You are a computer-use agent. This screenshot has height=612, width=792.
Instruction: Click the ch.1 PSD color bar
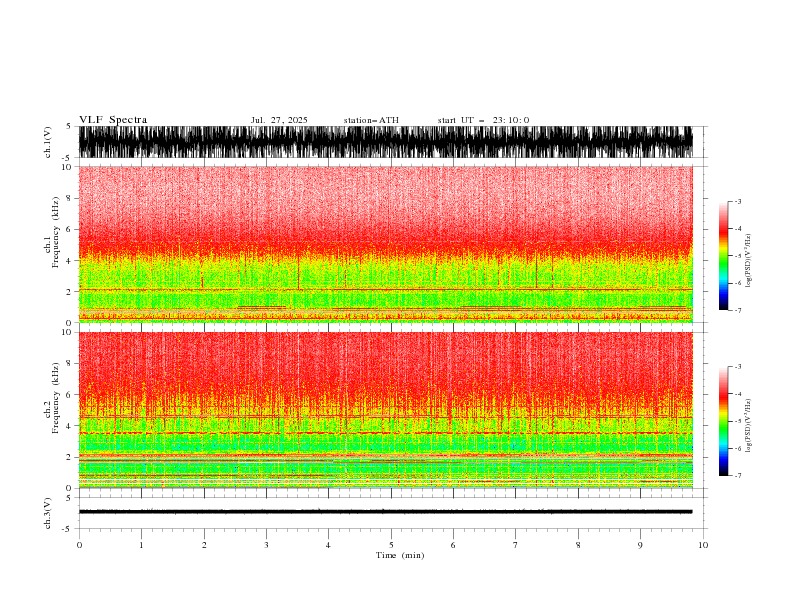pyautogui.click(x=723, y=256)
